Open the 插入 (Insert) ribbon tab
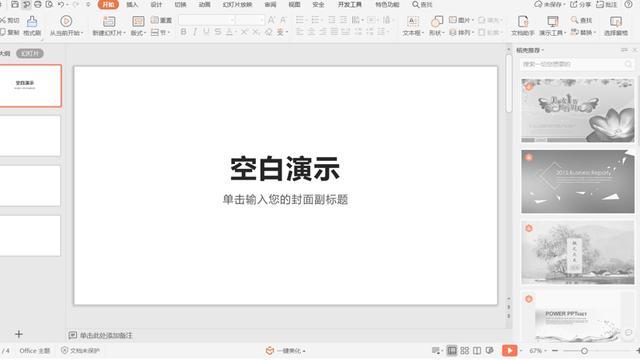The height and width of the screenshot is (360, 640). (x=132, y=4)
